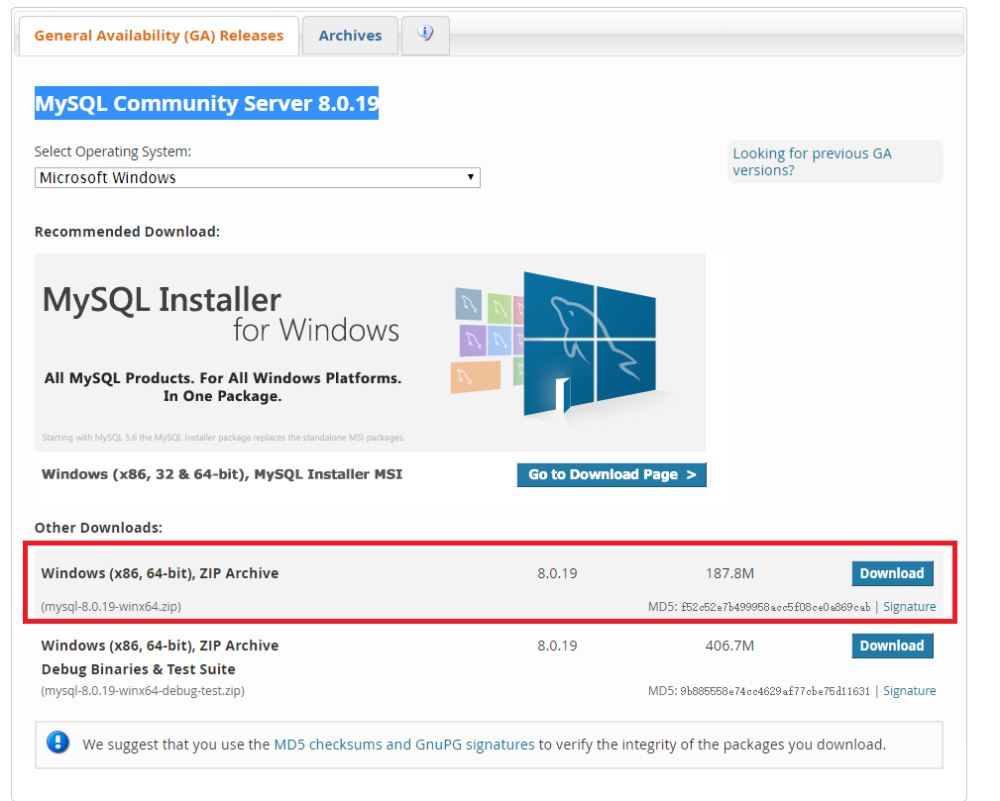Image resolution: width=1000 pixels, height=801 pixels.
Task: Click the Windows (x86, 64-bit) ZIP Archive row label
Action: pyautogui.click(x=158, y=573)
